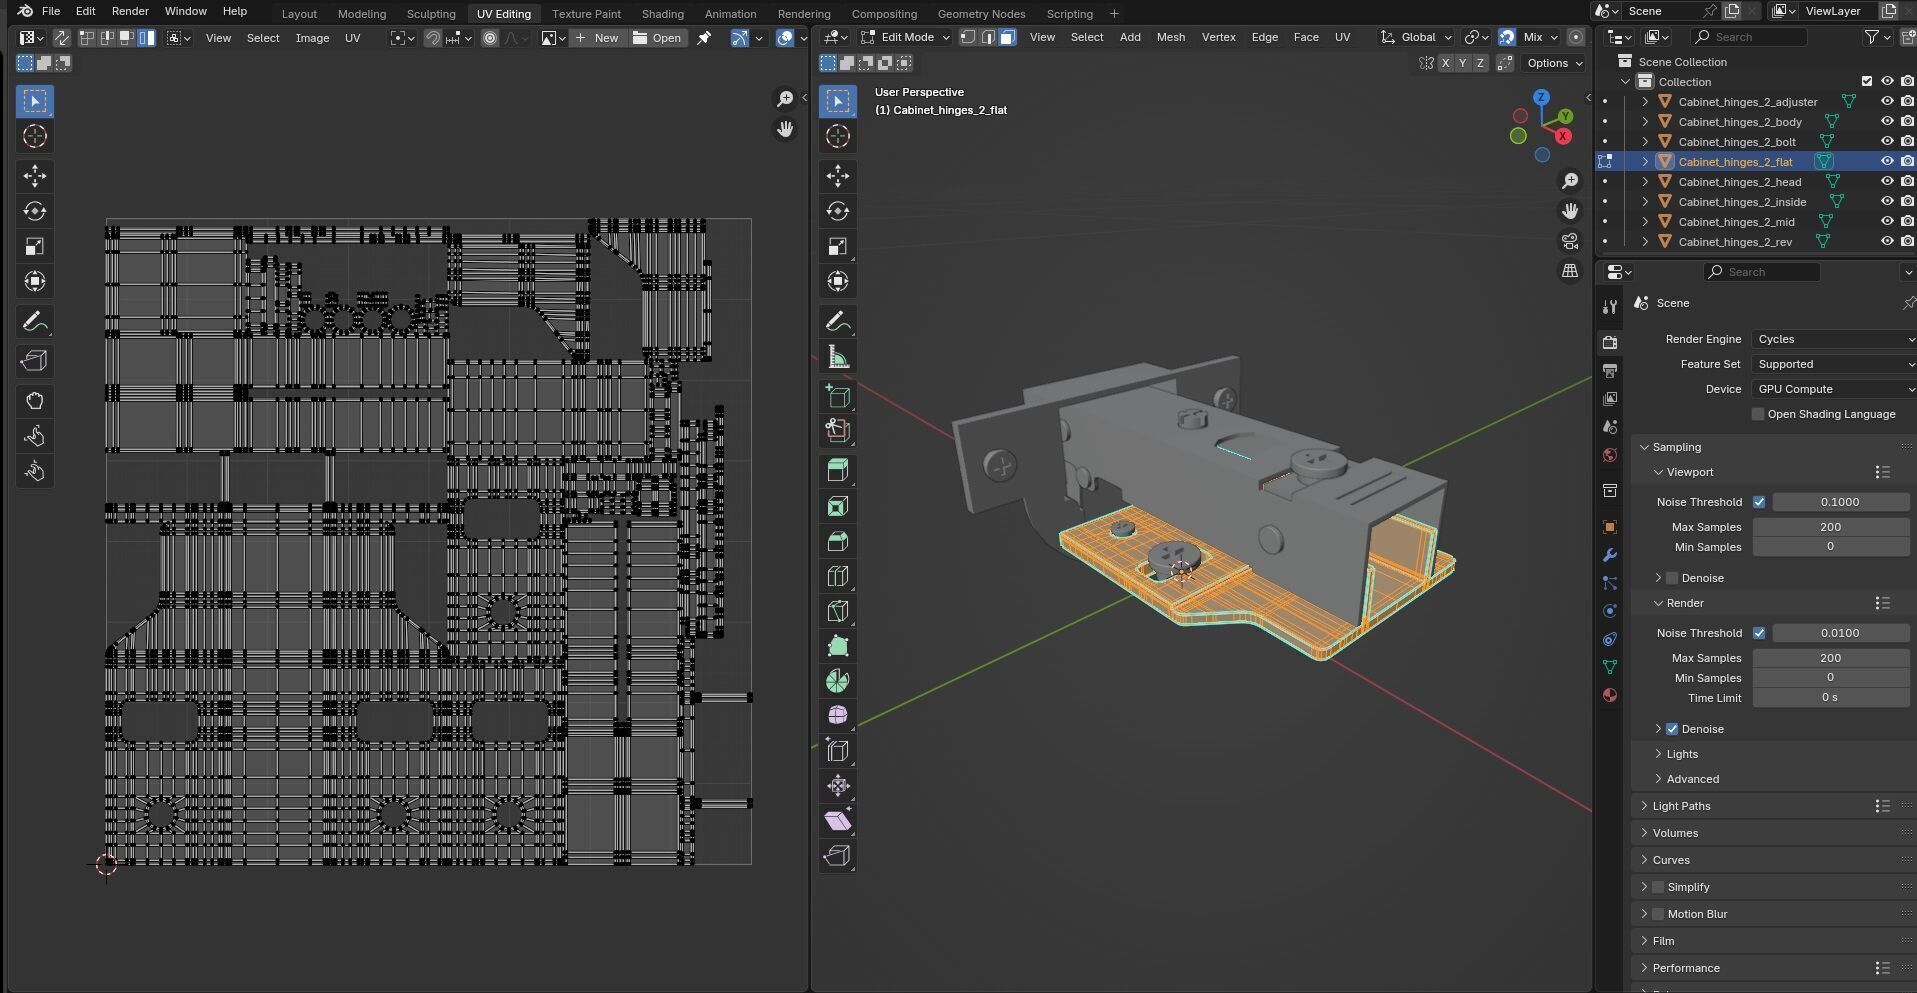
Task: Click the UV editor zoom magnifier icon
Action: point(785,98)
